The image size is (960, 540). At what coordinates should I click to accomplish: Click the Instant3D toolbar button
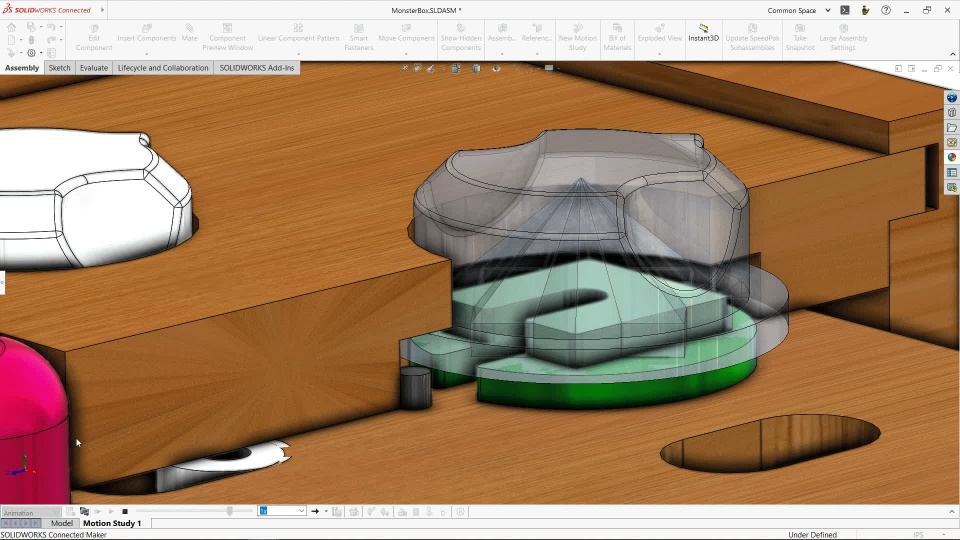coord(703,33)
